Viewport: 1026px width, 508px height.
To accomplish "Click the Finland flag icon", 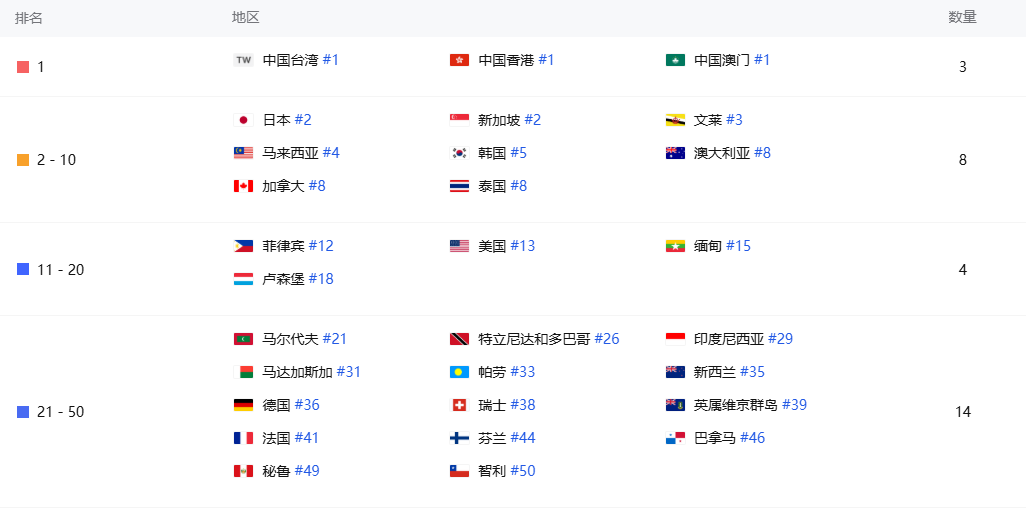I will coord(459,438).
